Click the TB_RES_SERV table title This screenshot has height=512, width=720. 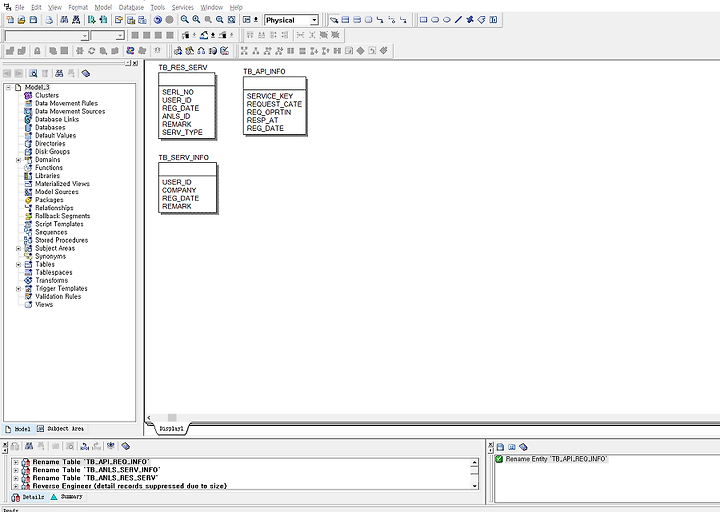[x=183, y=68]
